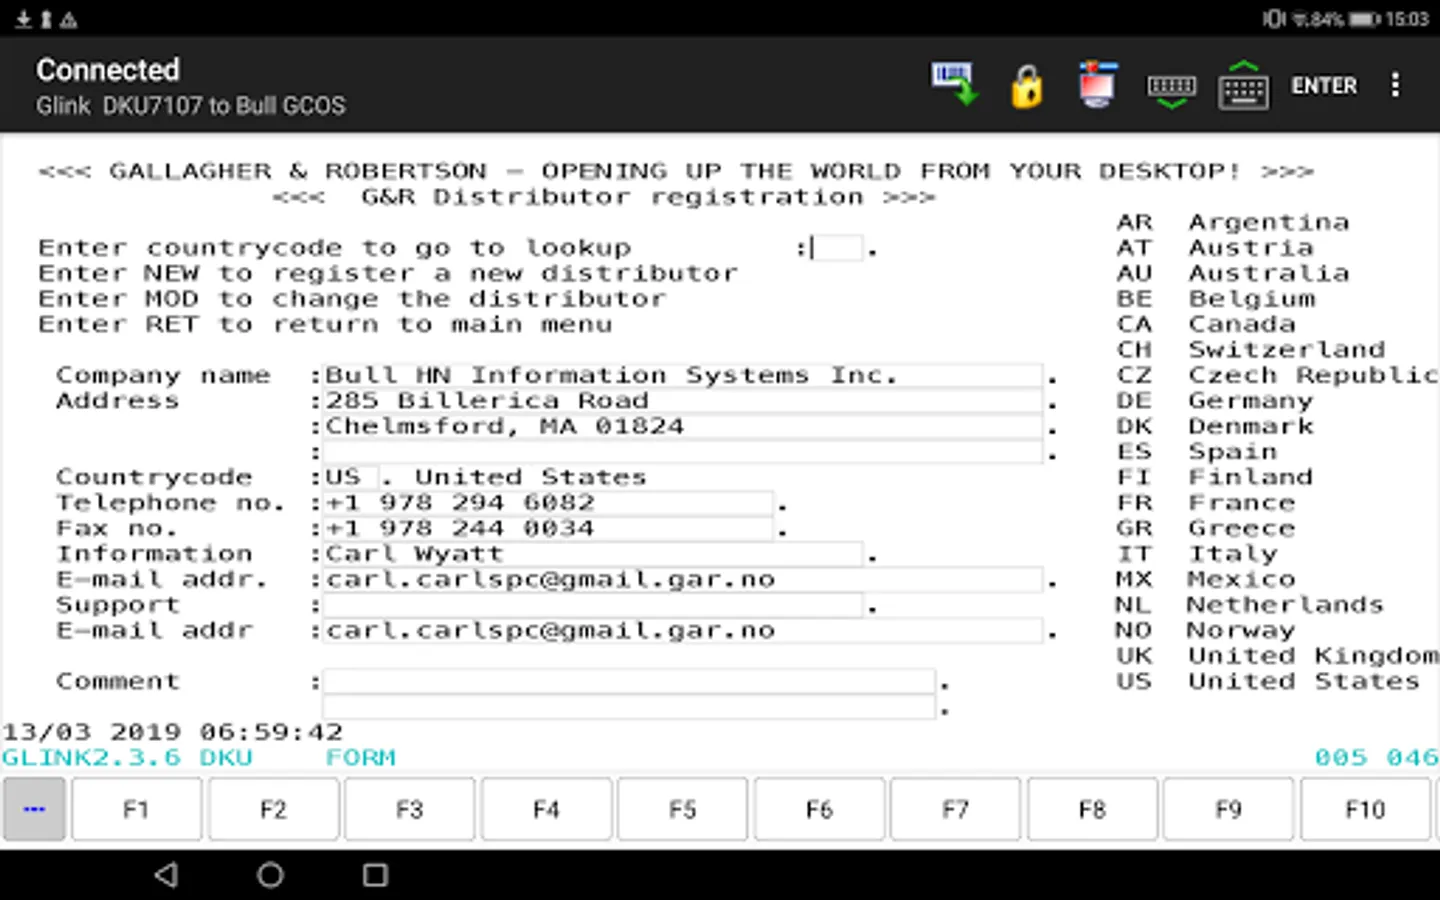Screen dimensions: 1440x900
Task: Tap the F2 function key
Action: tap(273, 809)
